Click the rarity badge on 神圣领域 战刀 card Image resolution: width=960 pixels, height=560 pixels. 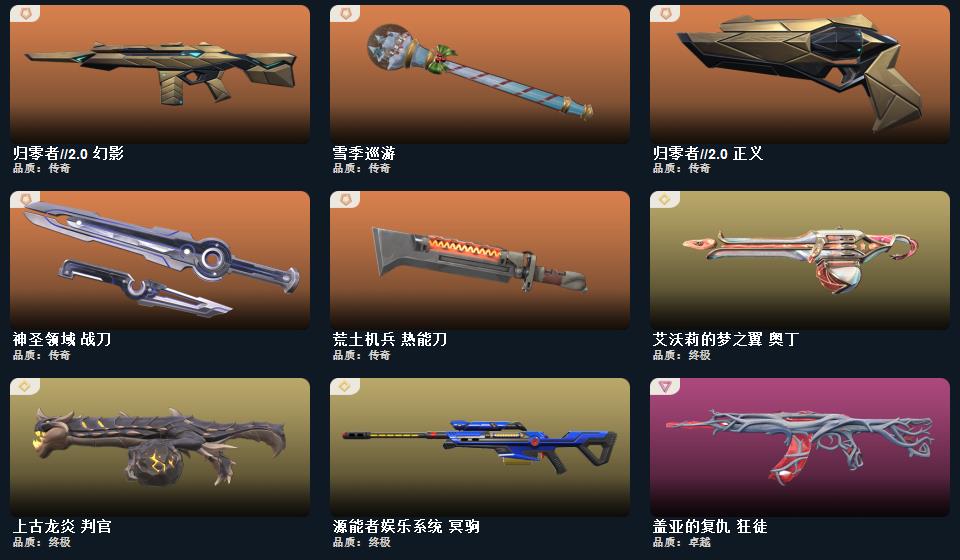pos(25,200)
